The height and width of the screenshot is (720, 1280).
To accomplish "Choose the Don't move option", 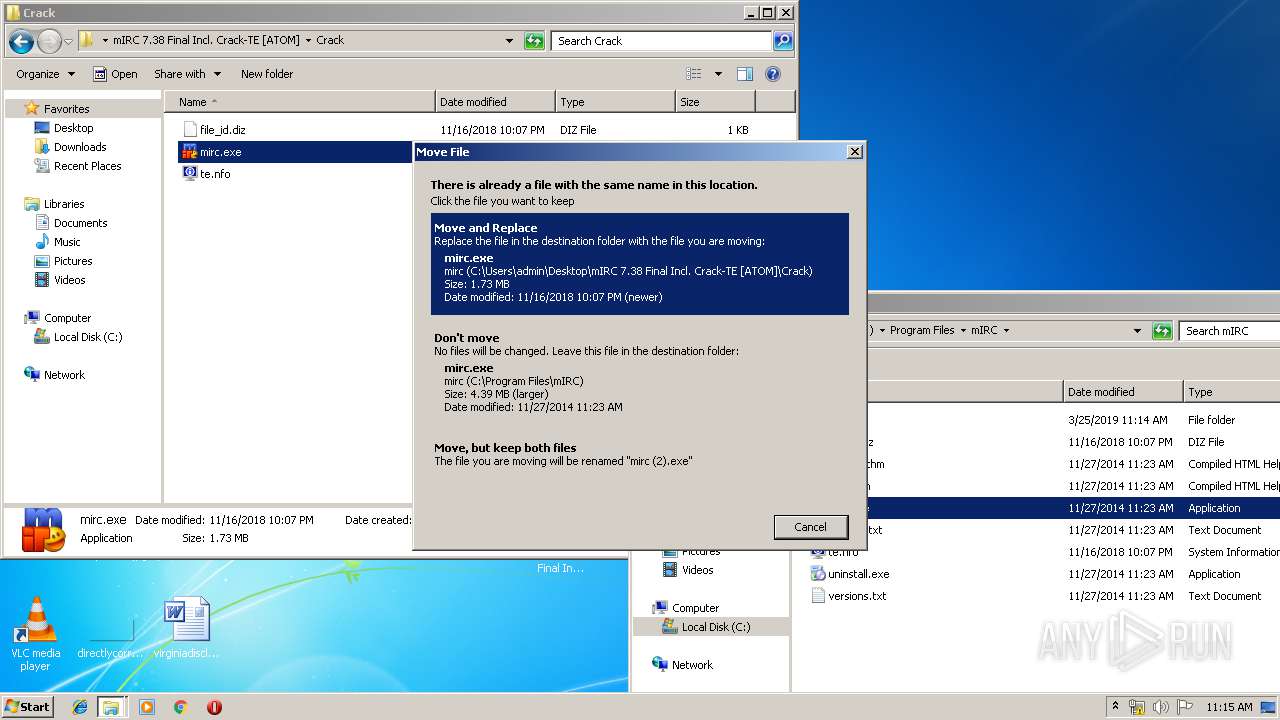I will coord(640,374).
